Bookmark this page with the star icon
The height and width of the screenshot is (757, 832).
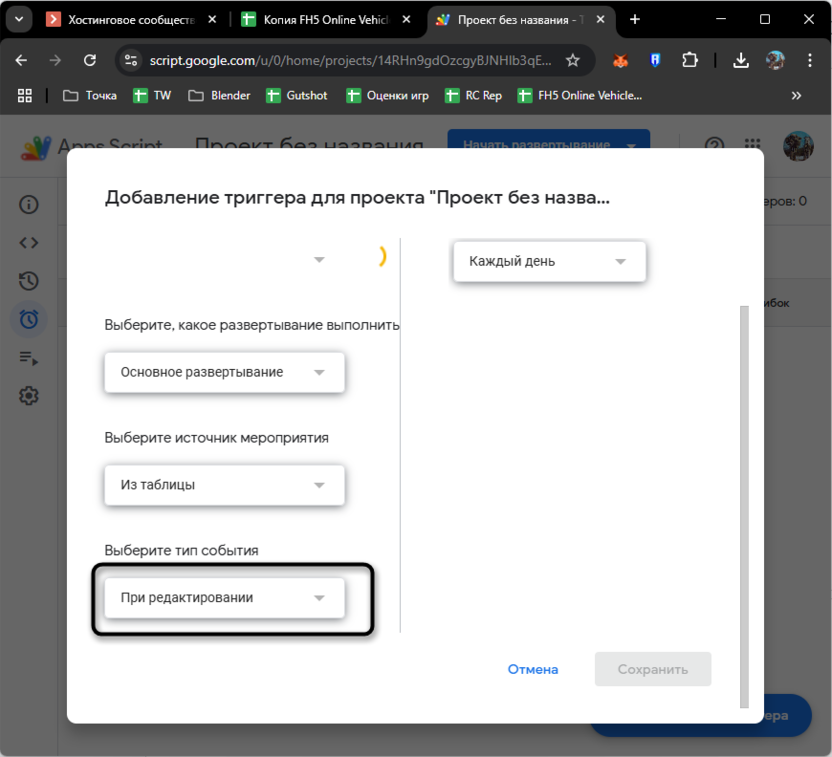pos(573,60)
